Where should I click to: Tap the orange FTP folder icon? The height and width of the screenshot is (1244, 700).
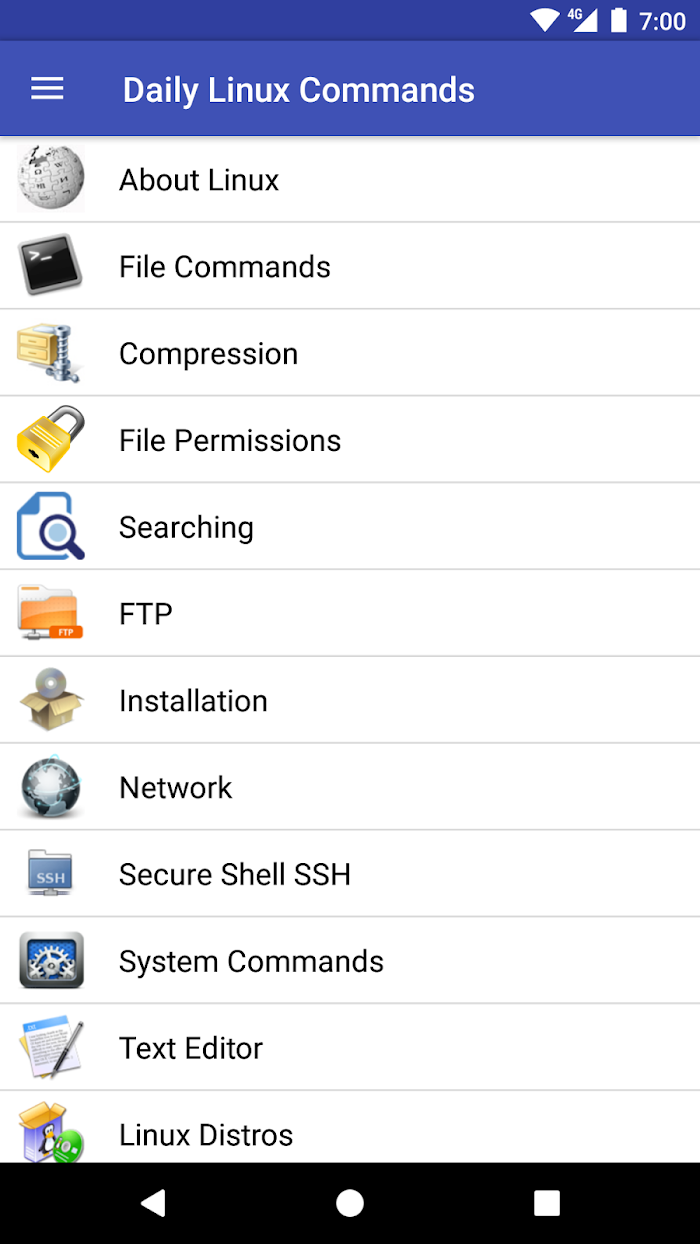coord(50,614)
